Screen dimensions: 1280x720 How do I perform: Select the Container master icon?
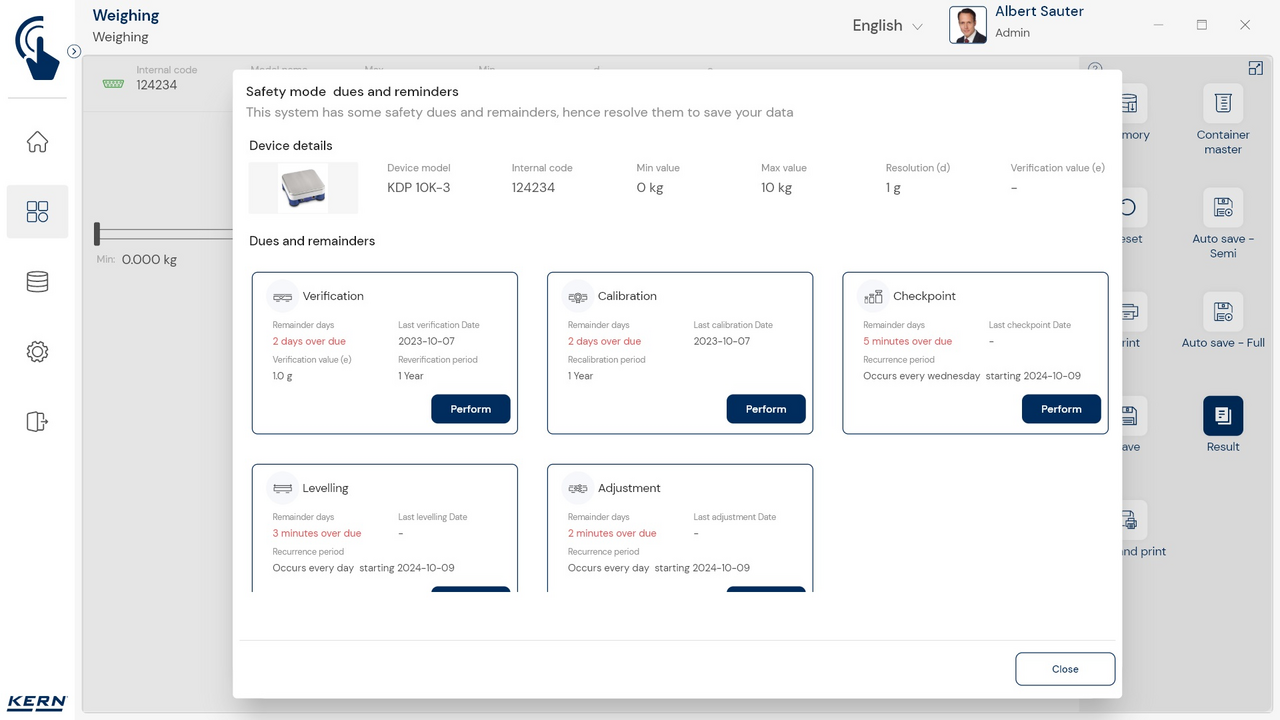[1222, 104]
